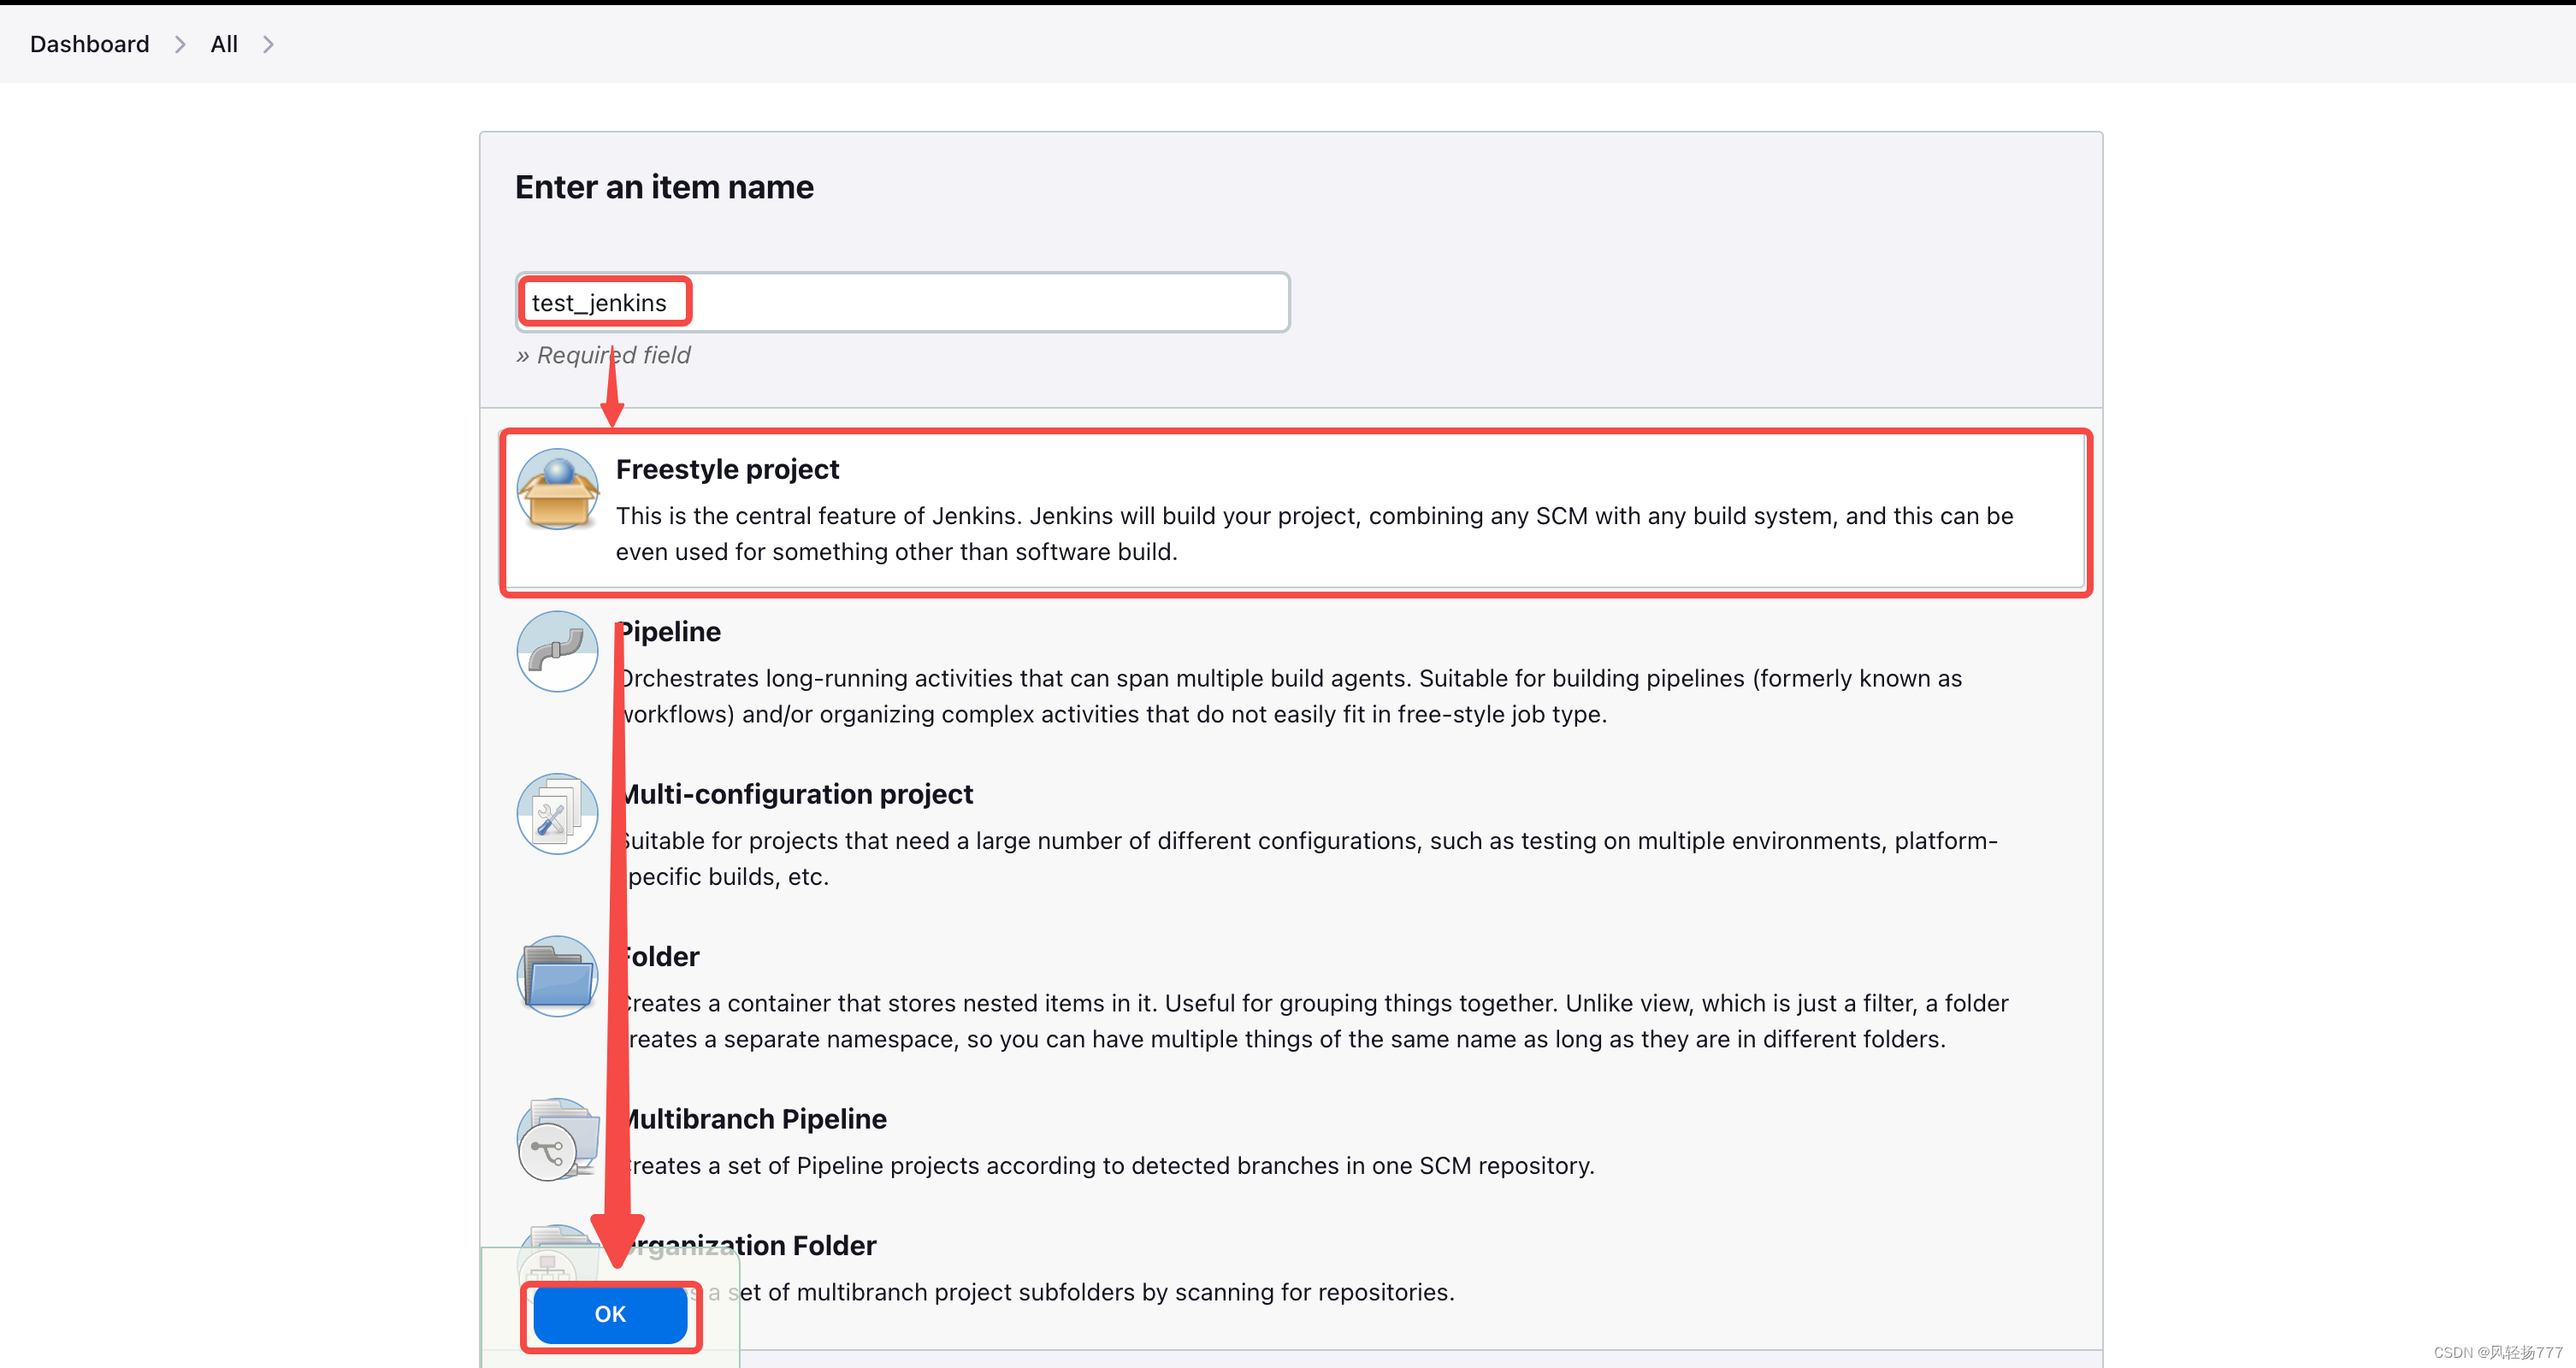Click Multibranch Pipeline description about SCM repository

coord(1105,1166)
